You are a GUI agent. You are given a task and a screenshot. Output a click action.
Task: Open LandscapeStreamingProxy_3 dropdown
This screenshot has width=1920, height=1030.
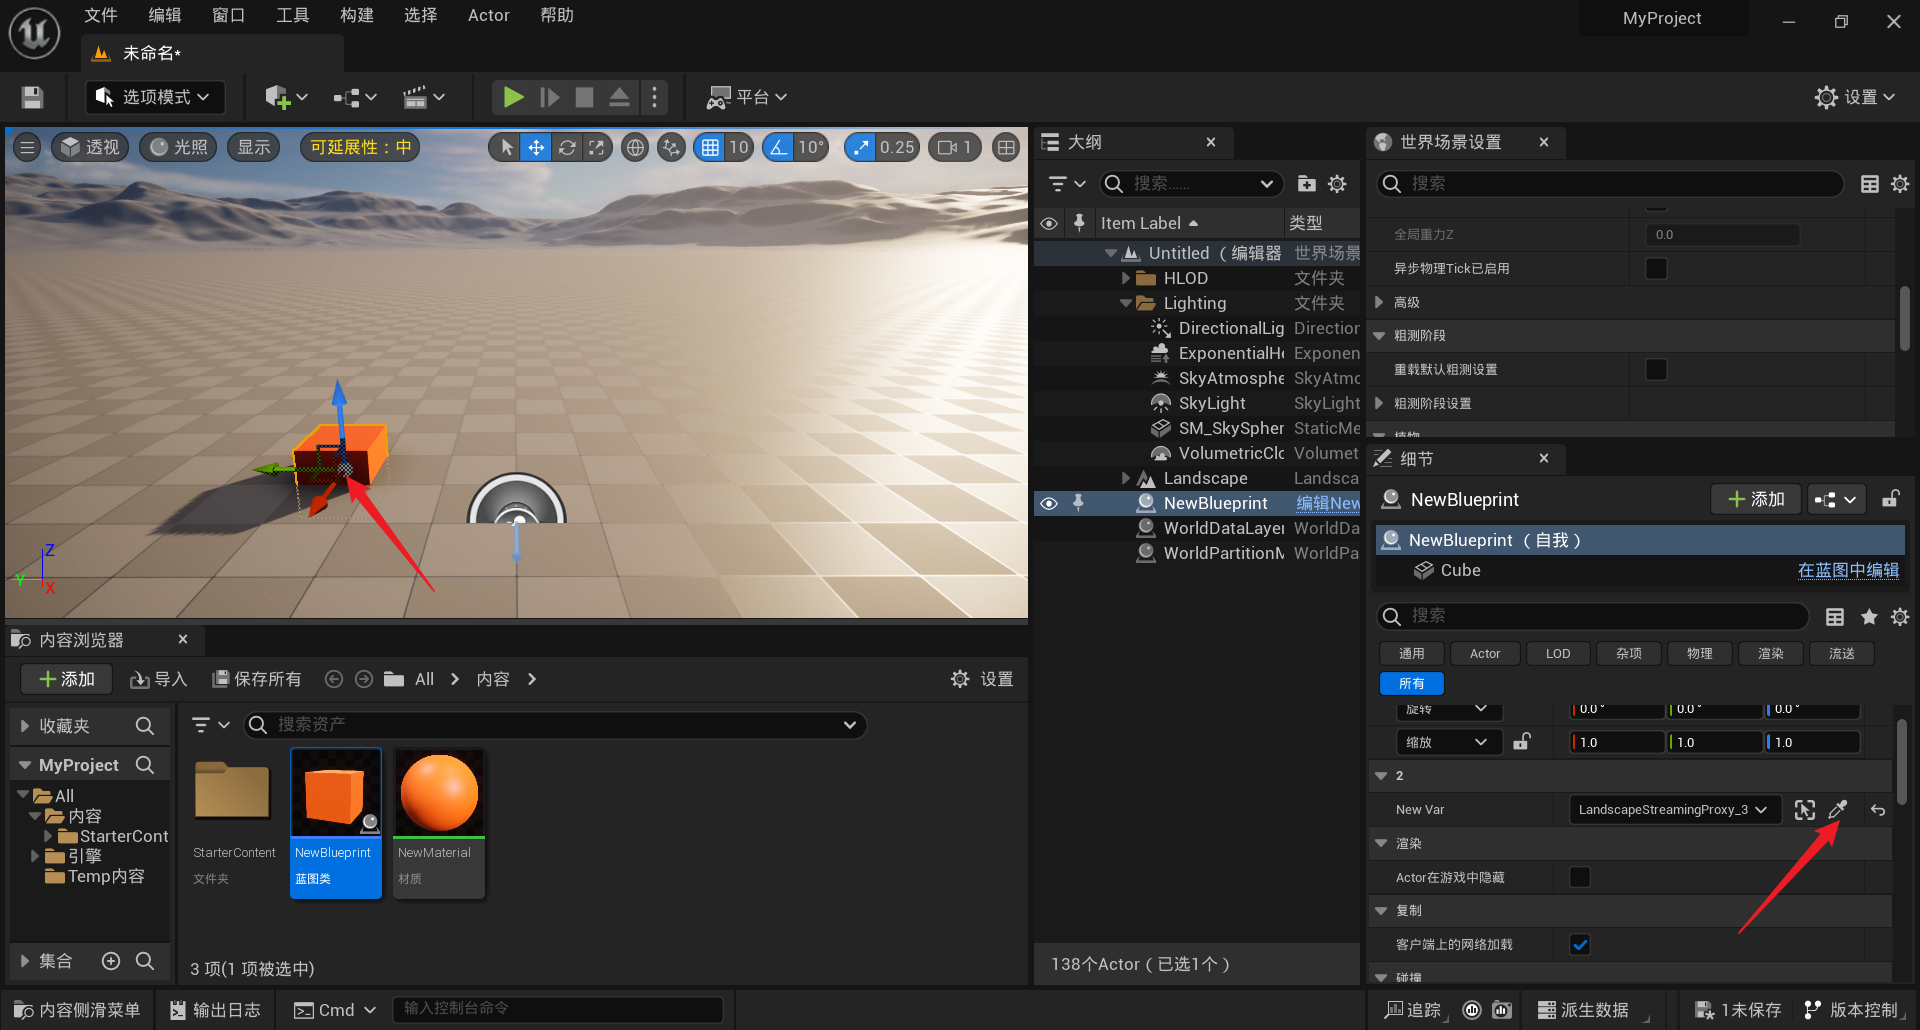[x=1674, y=810]
